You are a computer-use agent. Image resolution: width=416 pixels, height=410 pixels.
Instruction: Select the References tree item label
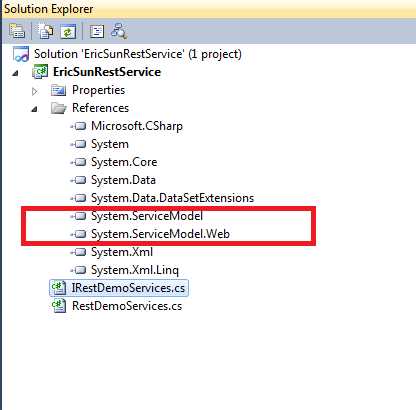[100, 108]
